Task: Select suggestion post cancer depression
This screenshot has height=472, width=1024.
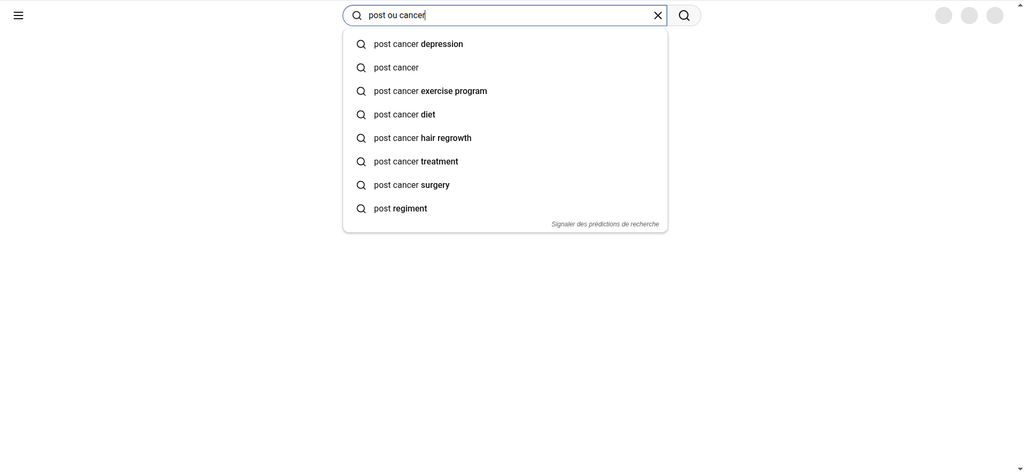Action: tap(418, 44)
